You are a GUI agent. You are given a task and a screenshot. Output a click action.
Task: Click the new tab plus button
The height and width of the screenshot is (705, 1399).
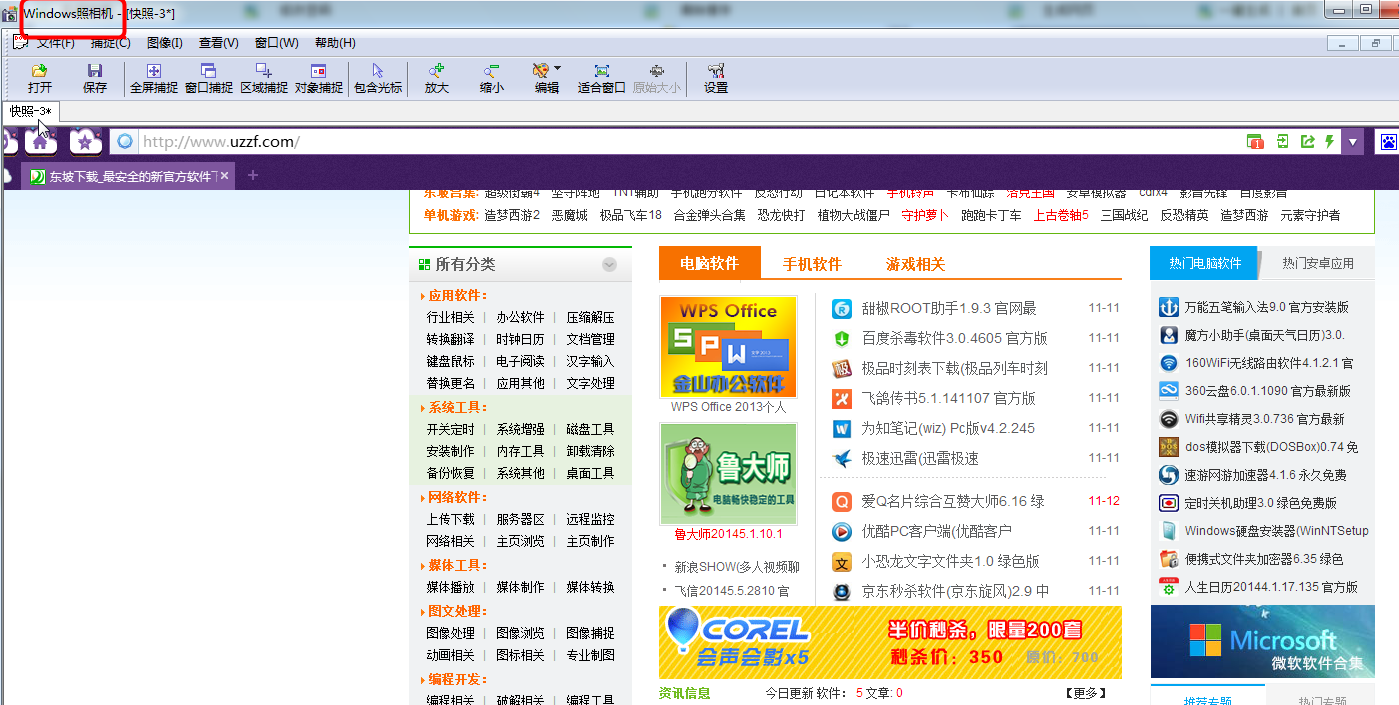click(x=253, y=176)
